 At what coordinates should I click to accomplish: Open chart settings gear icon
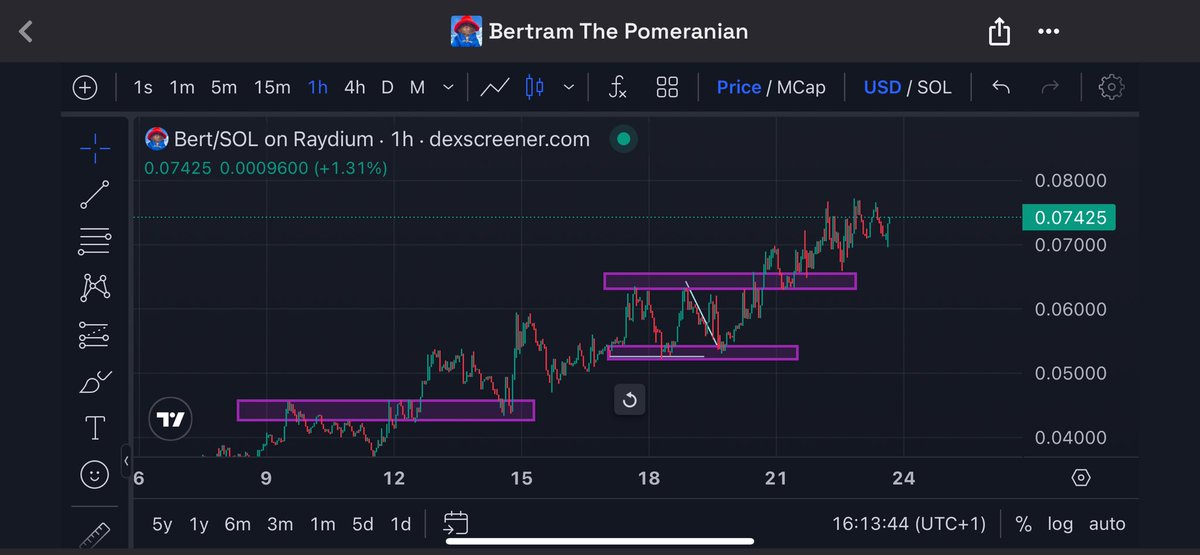[x=1110, y=88]
